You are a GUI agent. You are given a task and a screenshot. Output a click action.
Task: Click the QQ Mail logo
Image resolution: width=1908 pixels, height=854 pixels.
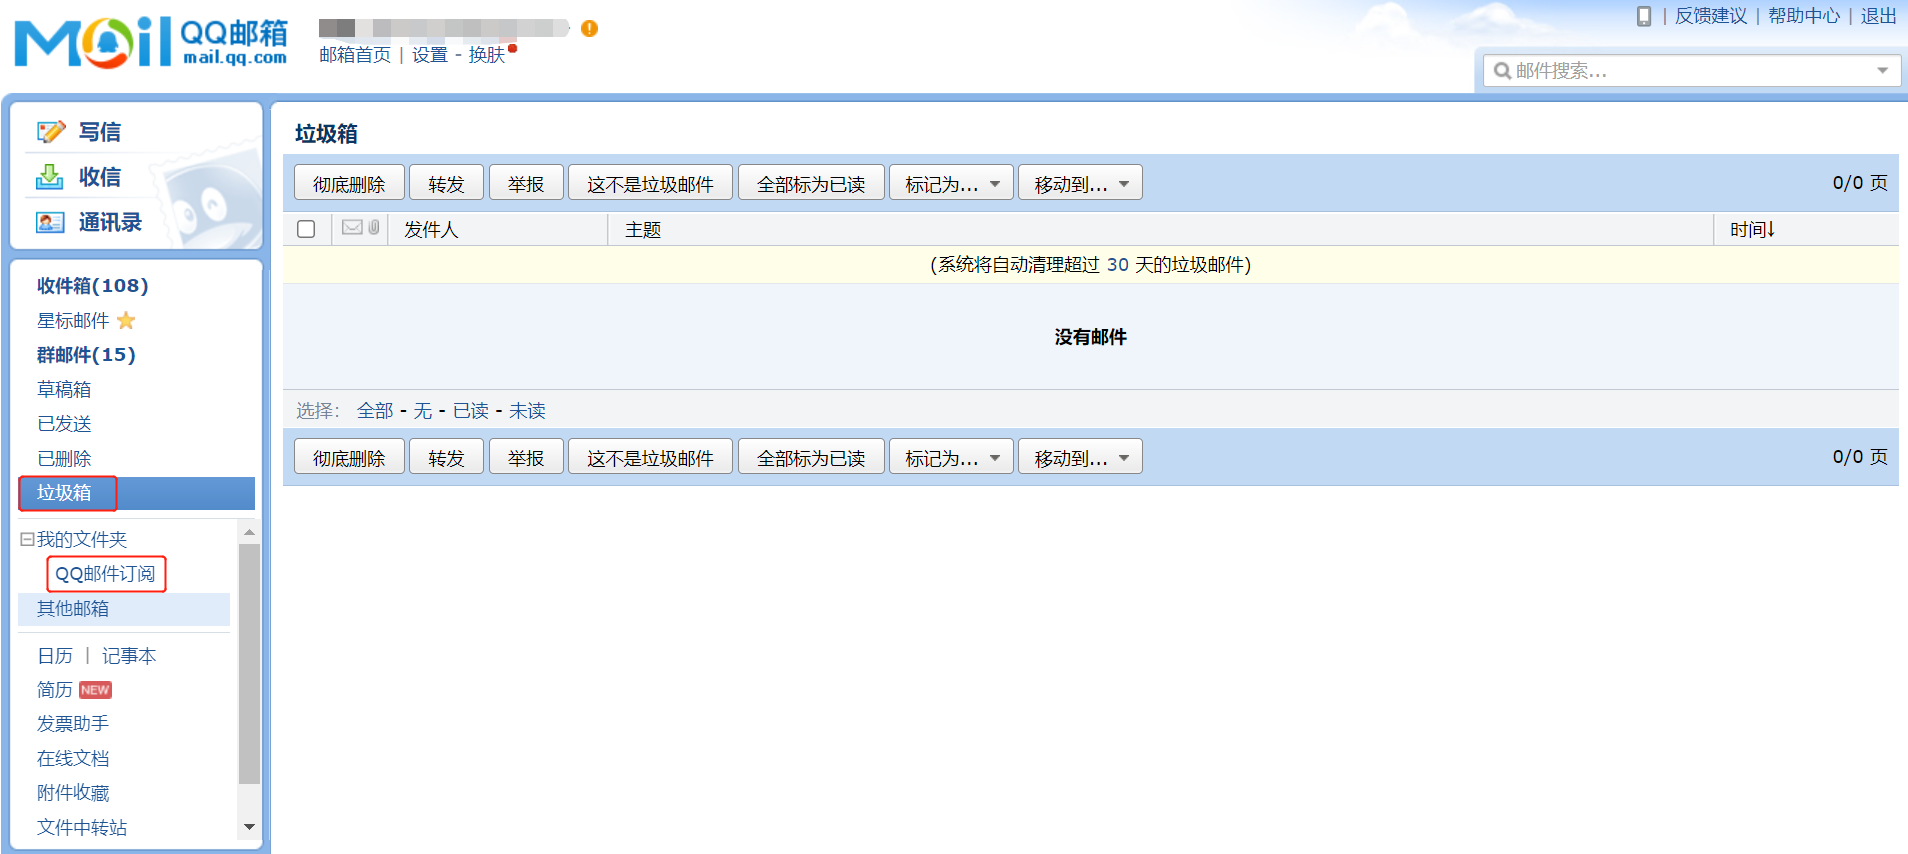point(151,42)
